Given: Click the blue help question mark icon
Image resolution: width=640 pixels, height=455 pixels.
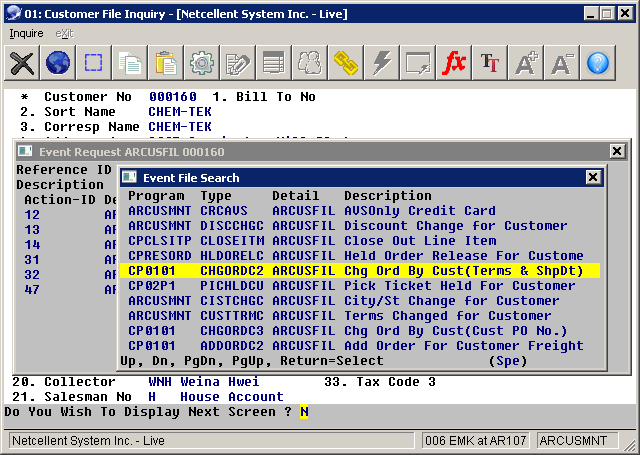Looking at the screenshot, I should (598, 64).
